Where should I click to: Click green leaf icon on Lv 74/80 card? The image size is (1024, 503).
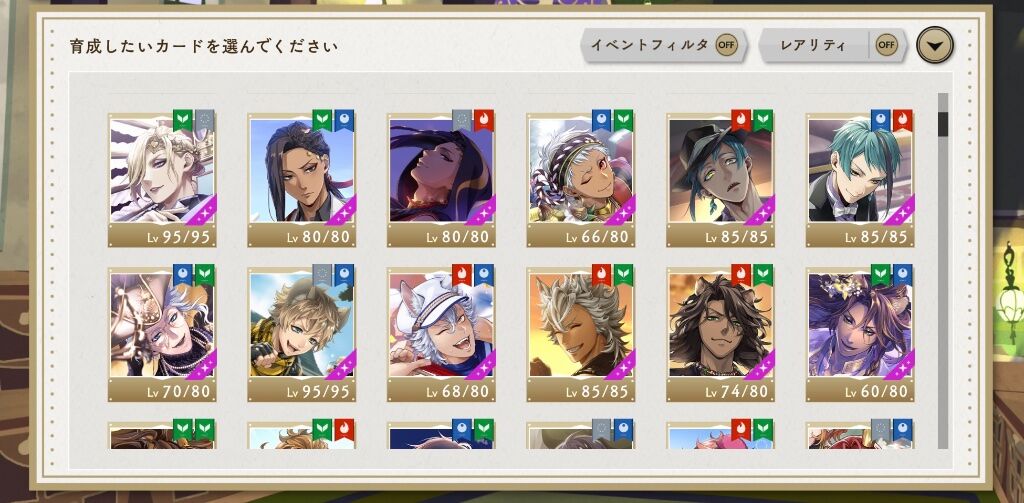pos(763,275)
